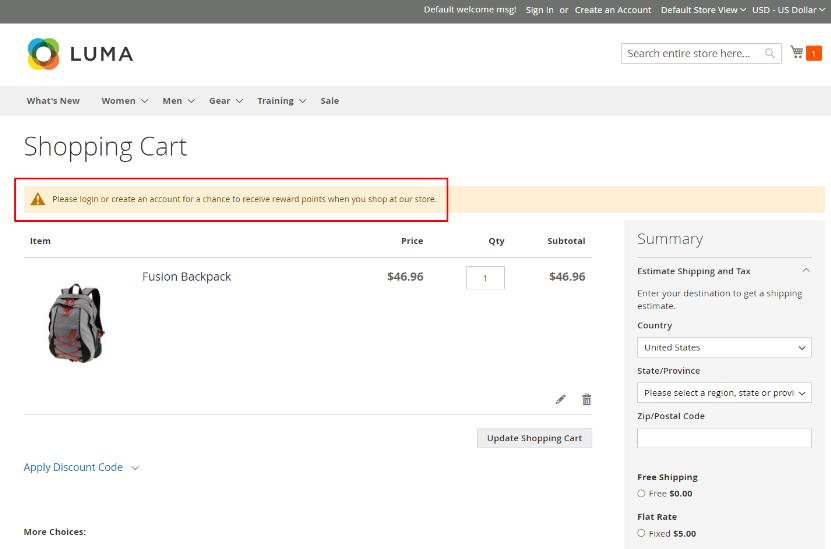Open the State/Province dropdown
Image resolution: width=831 pixels, height=549 pixels.
tap(724, 393)
